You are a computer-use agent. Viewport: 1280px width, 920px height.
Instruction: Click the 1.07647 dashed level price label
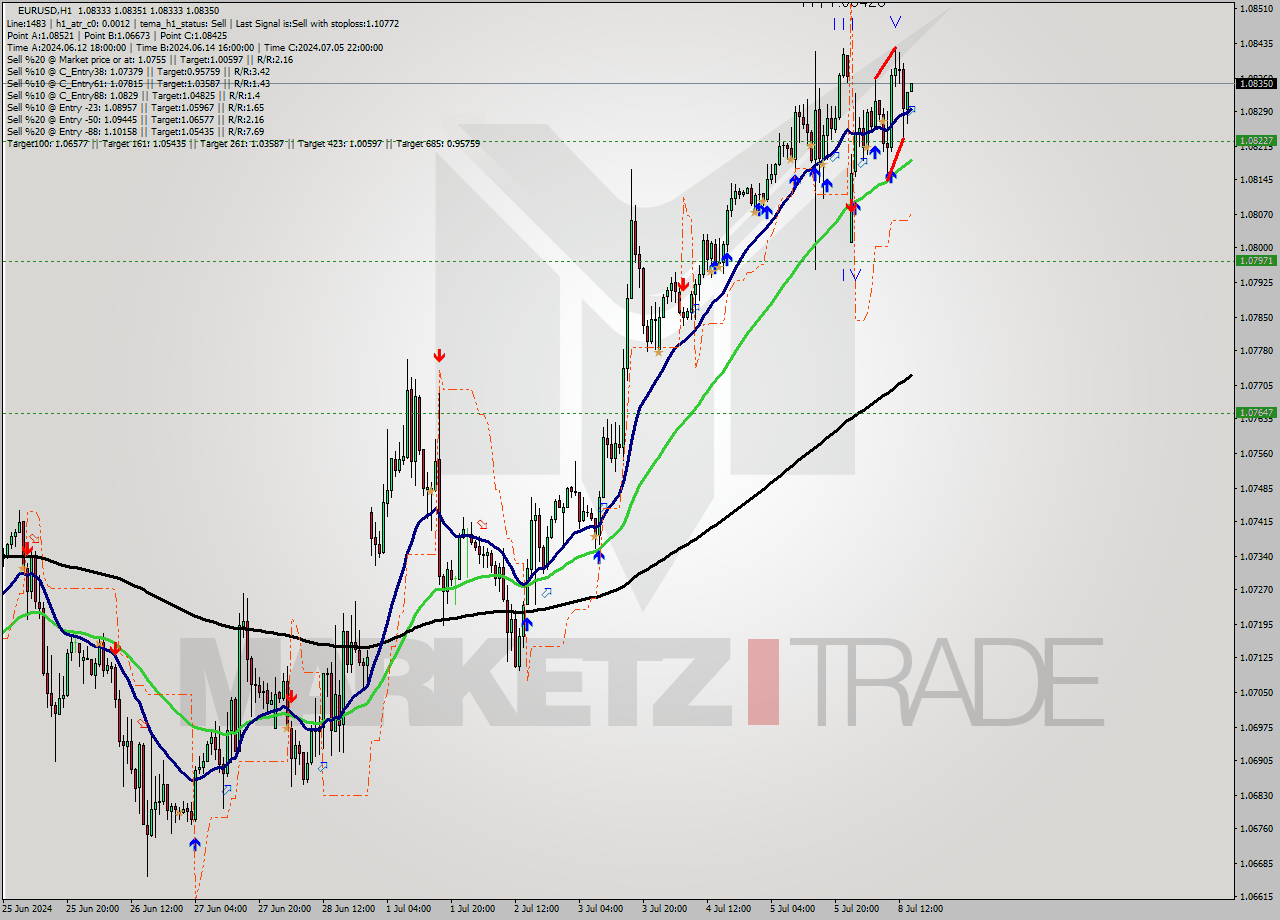(1255, 412)
